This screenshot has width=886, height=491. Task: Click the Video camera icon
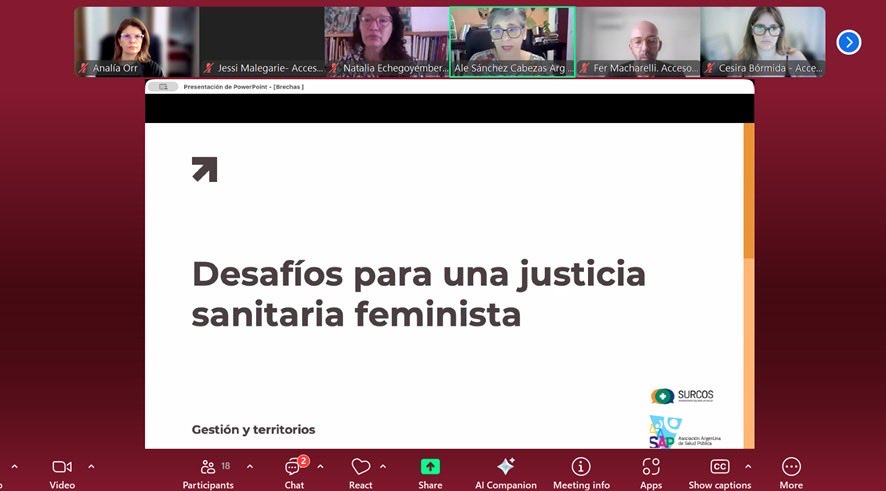point(62,467)
